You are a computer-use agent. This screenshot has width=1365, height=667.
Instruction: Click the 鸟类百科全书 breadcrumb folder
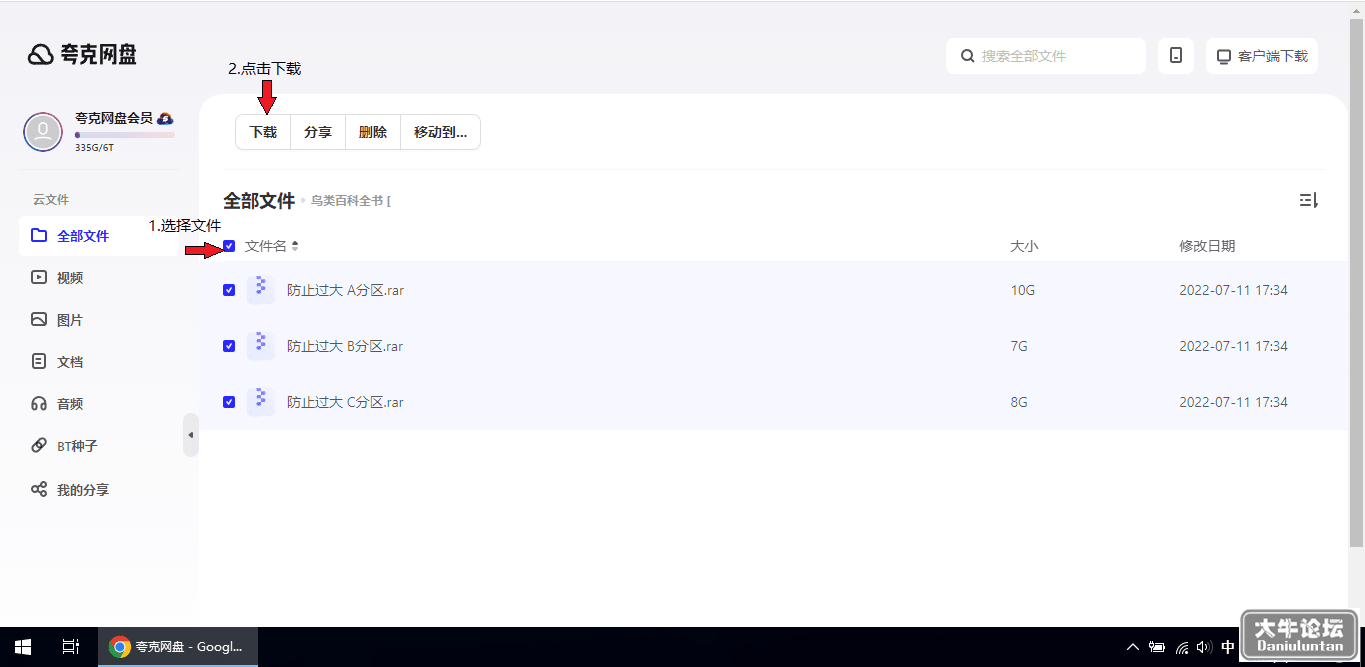(351, 201)
